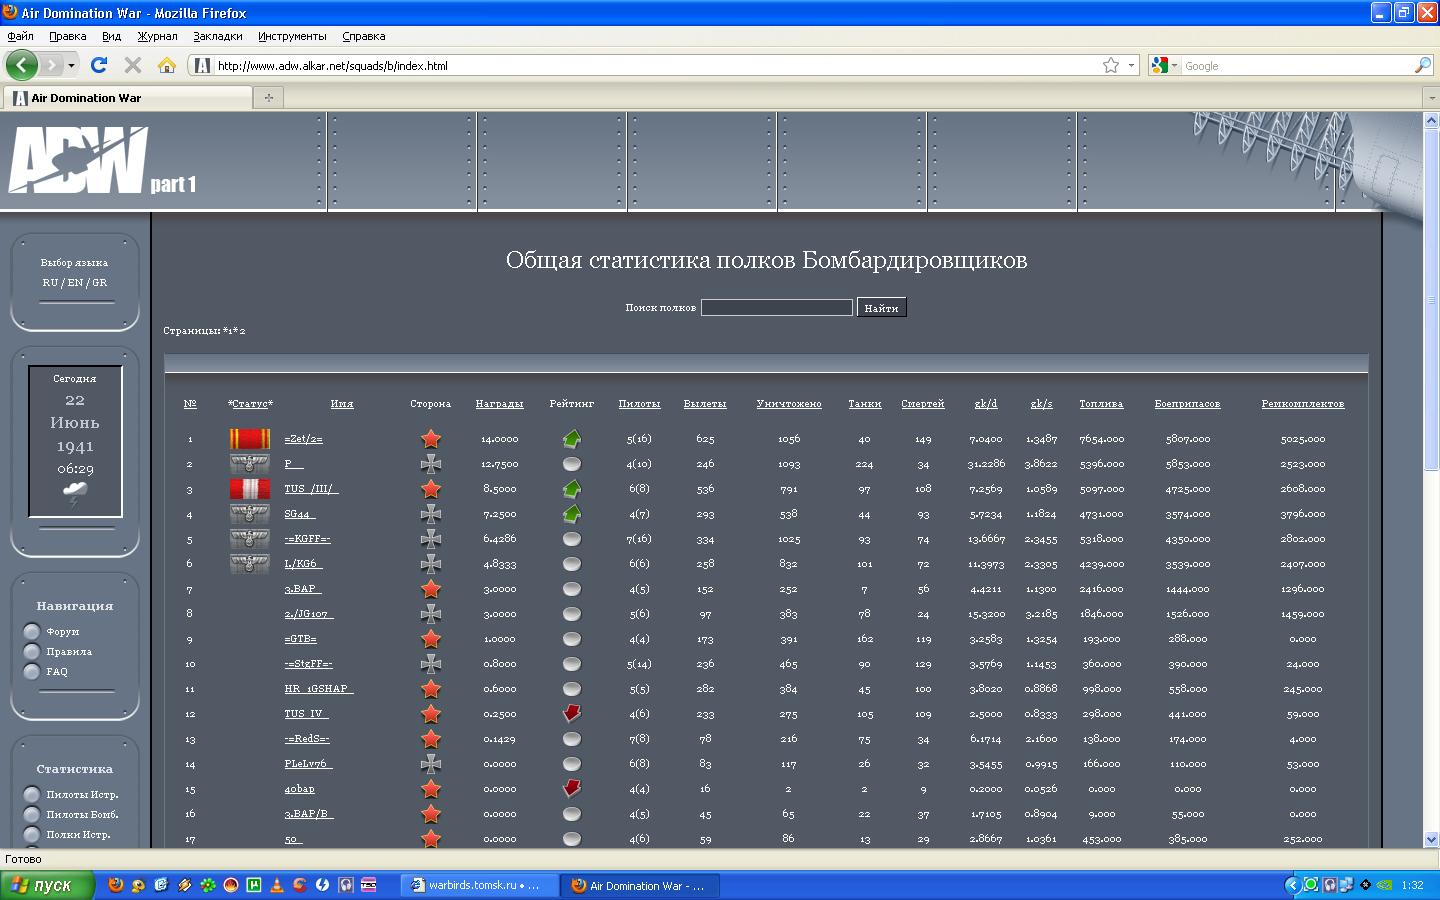This screenshot has width=1440, height=900.
Task: Select the Правила navigation radio button
Action: click(x=32, y=652)
